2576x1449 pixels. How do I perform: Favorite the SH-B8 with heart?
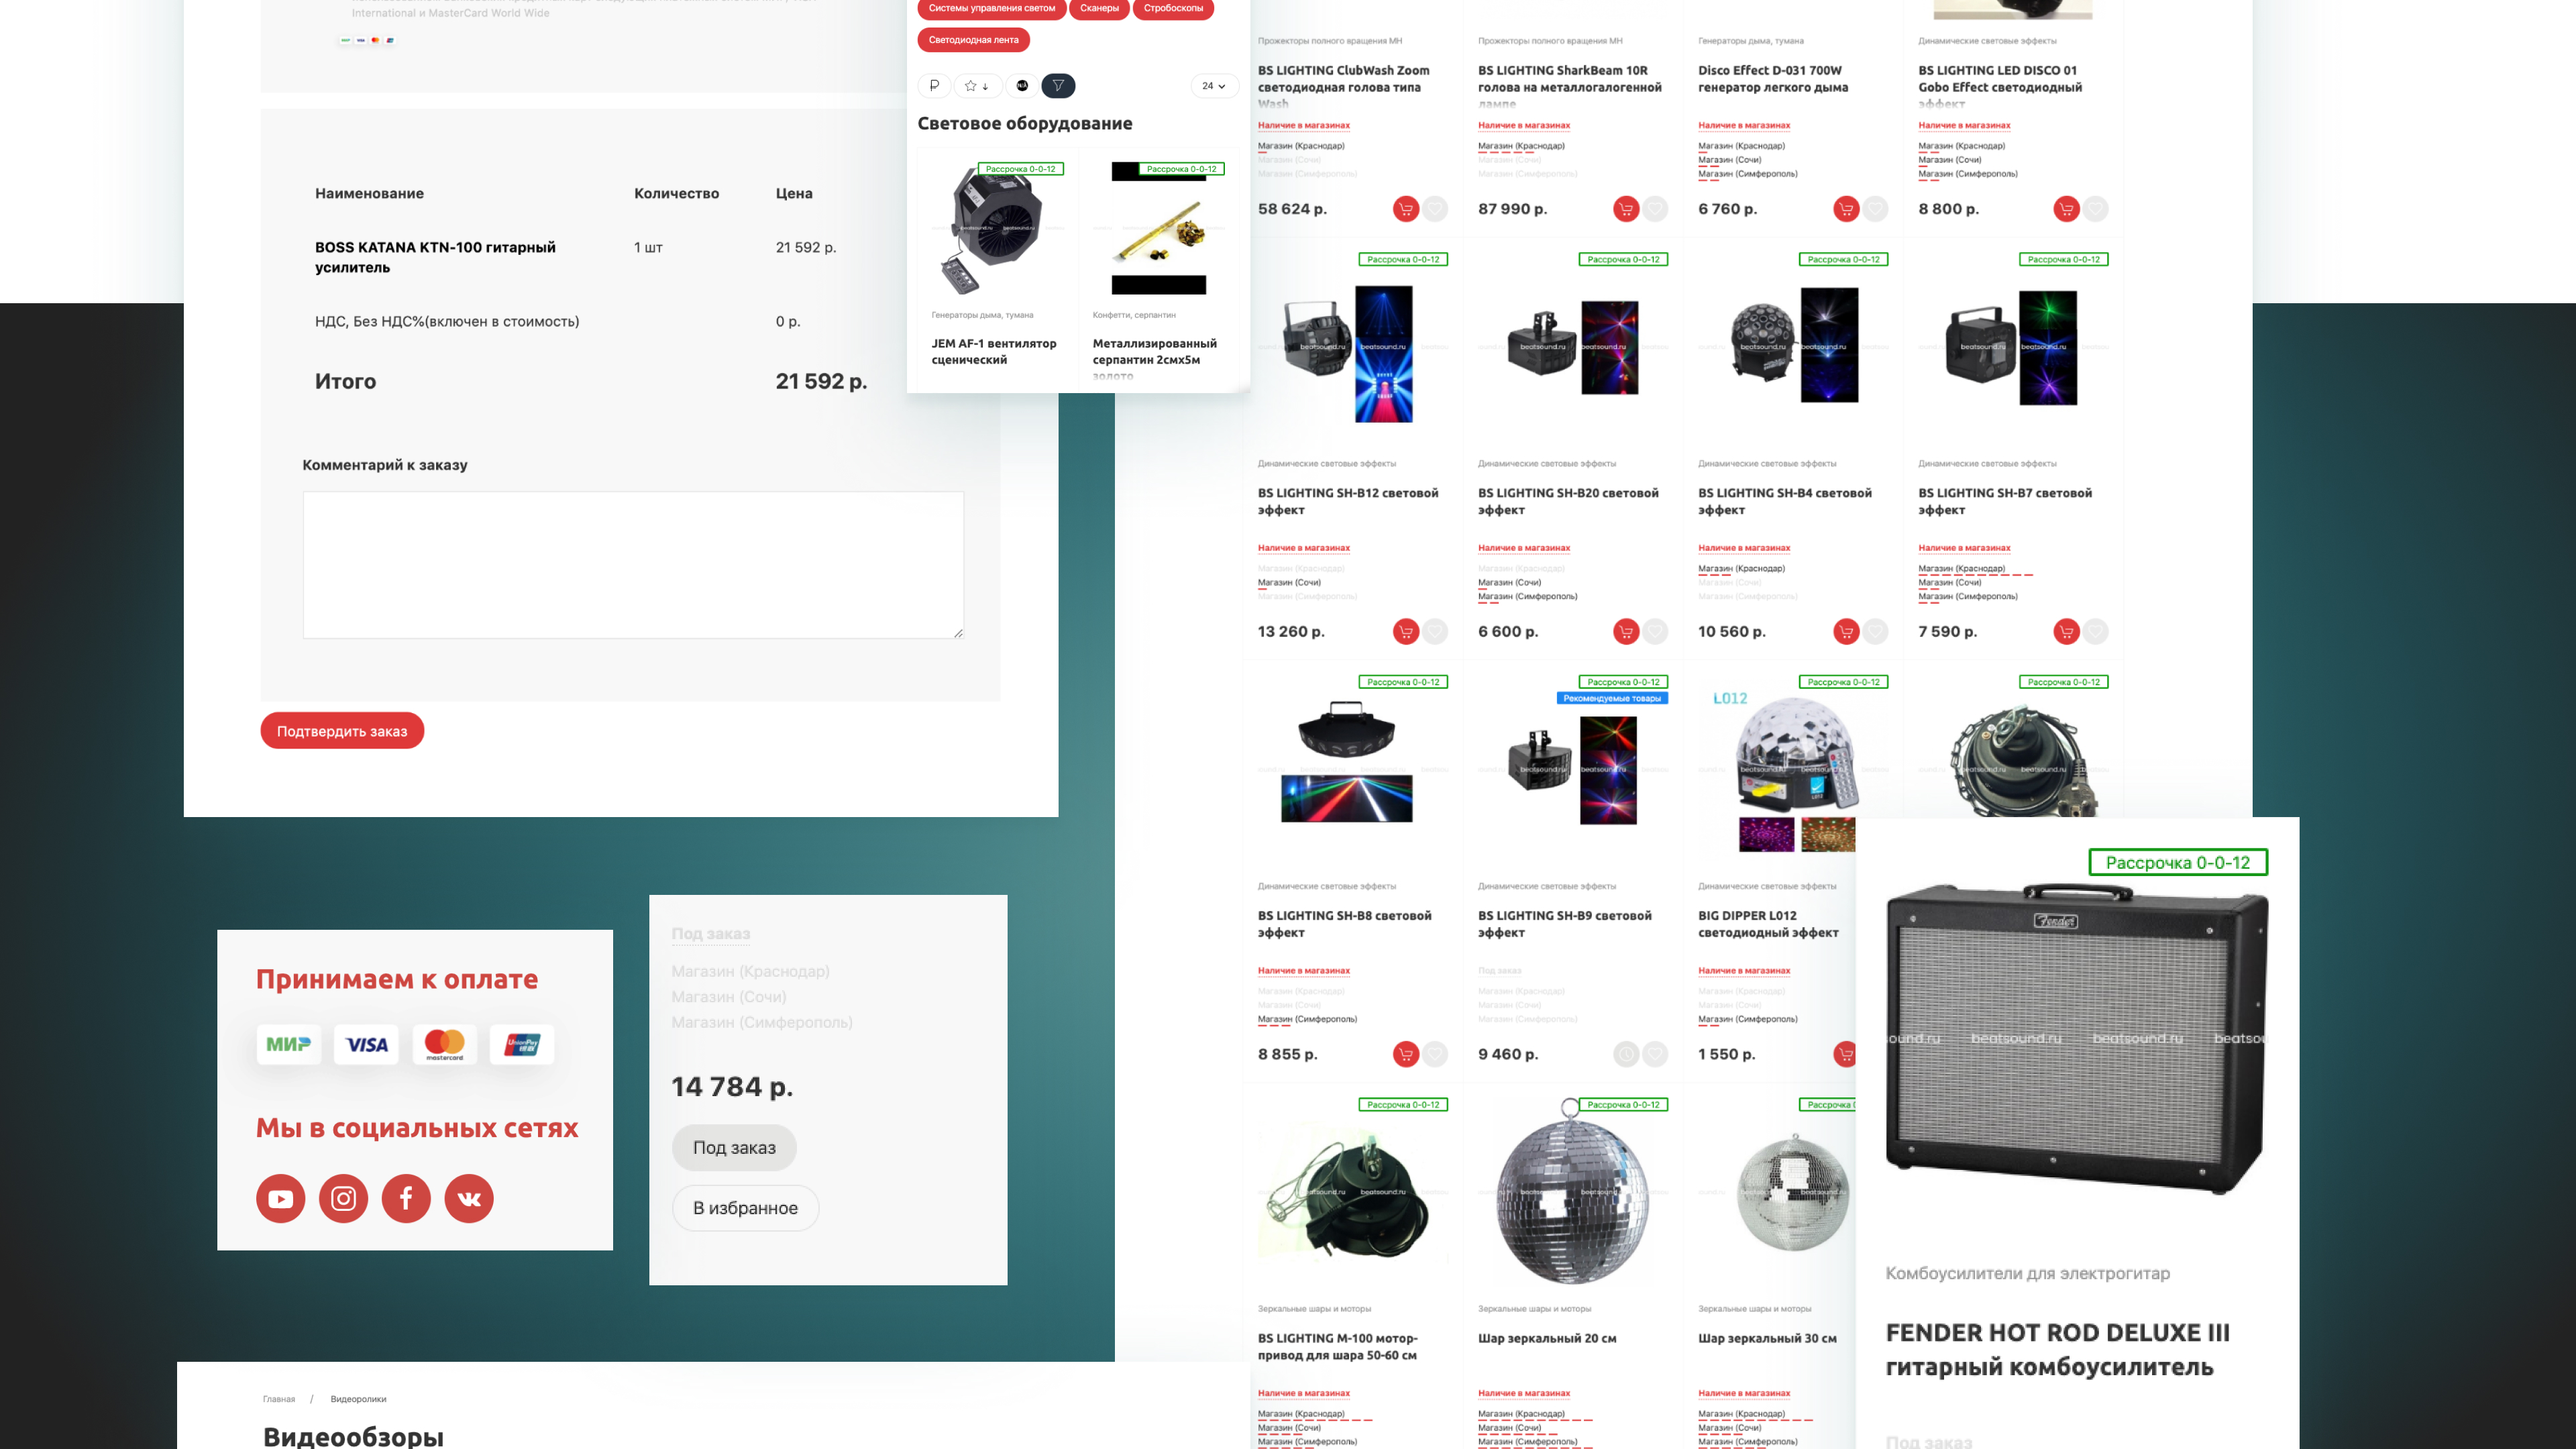click(1436, 1054)
